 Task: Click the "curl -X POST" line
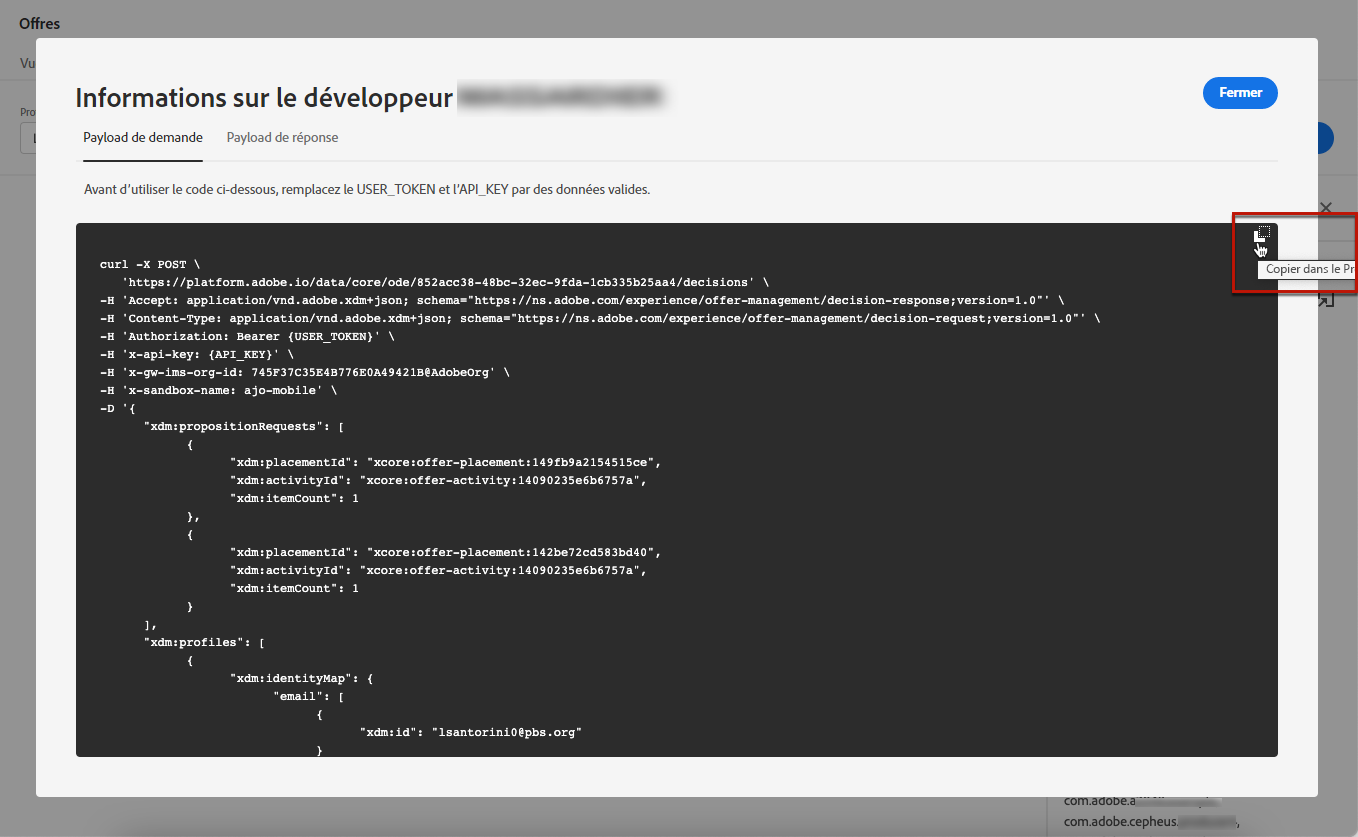(x=150, y=265)
